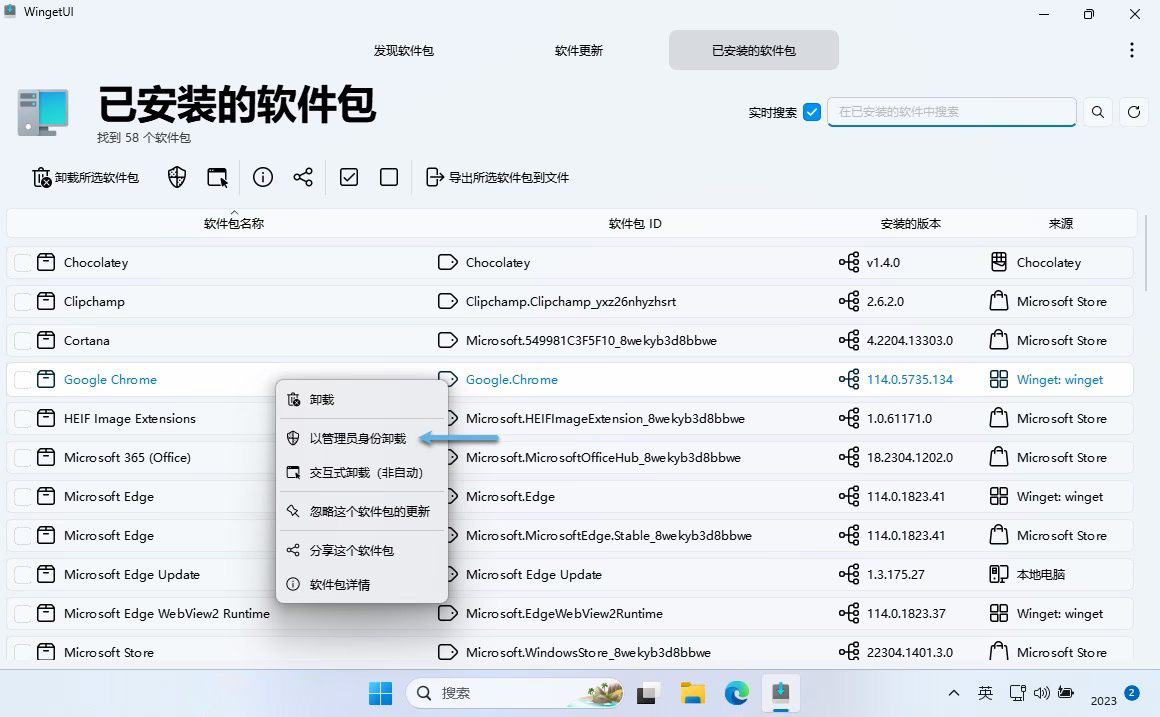Open package details with the info icon

tap(263, 178)
